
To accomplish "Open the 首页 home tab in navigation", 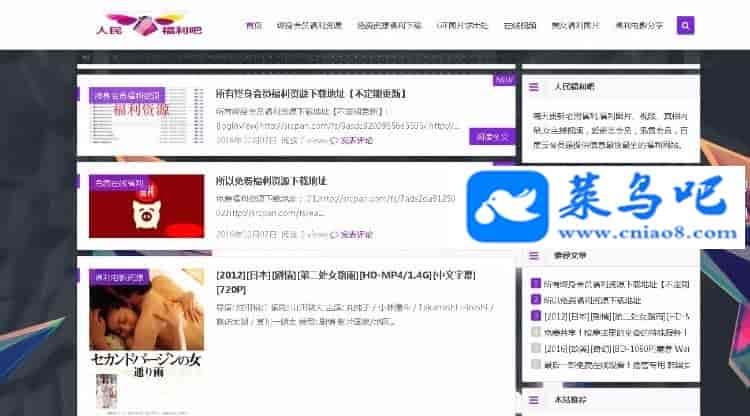I will [254, 25].
